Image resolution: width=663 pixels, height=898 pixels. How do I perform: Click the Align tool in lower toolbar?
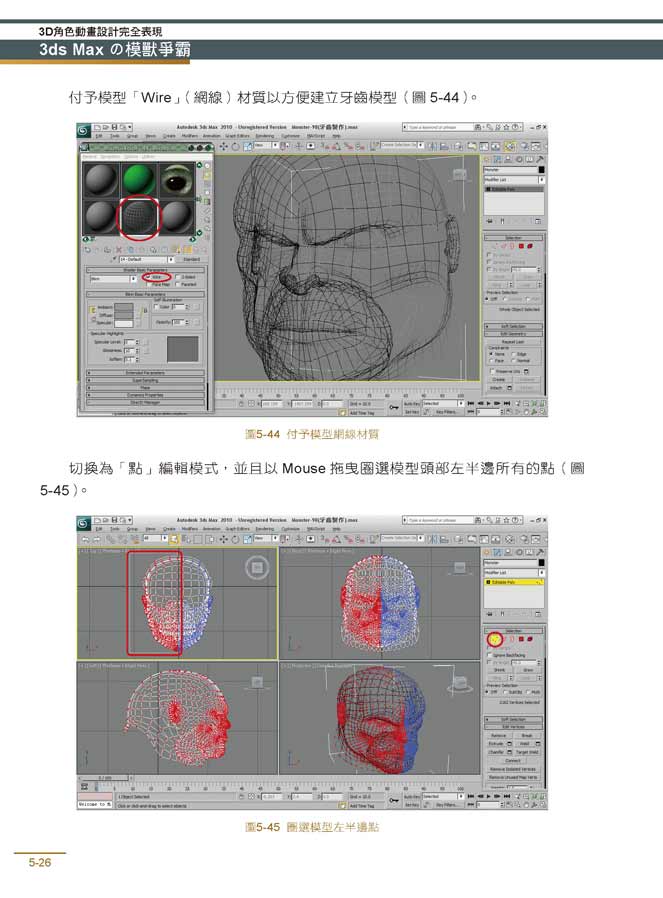click(x=444, y=539)
